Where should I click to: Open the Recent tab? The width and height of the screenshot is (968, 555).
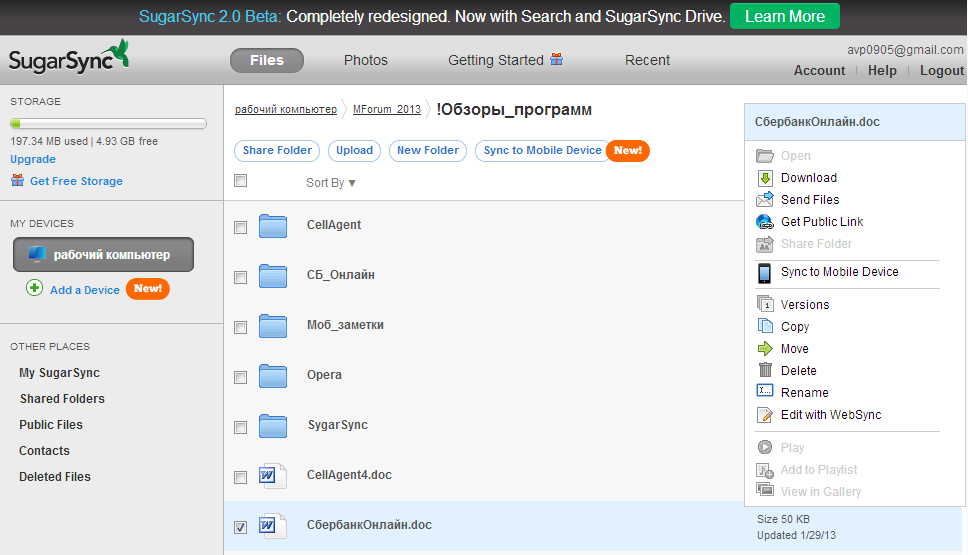click(x=647, y=61)
